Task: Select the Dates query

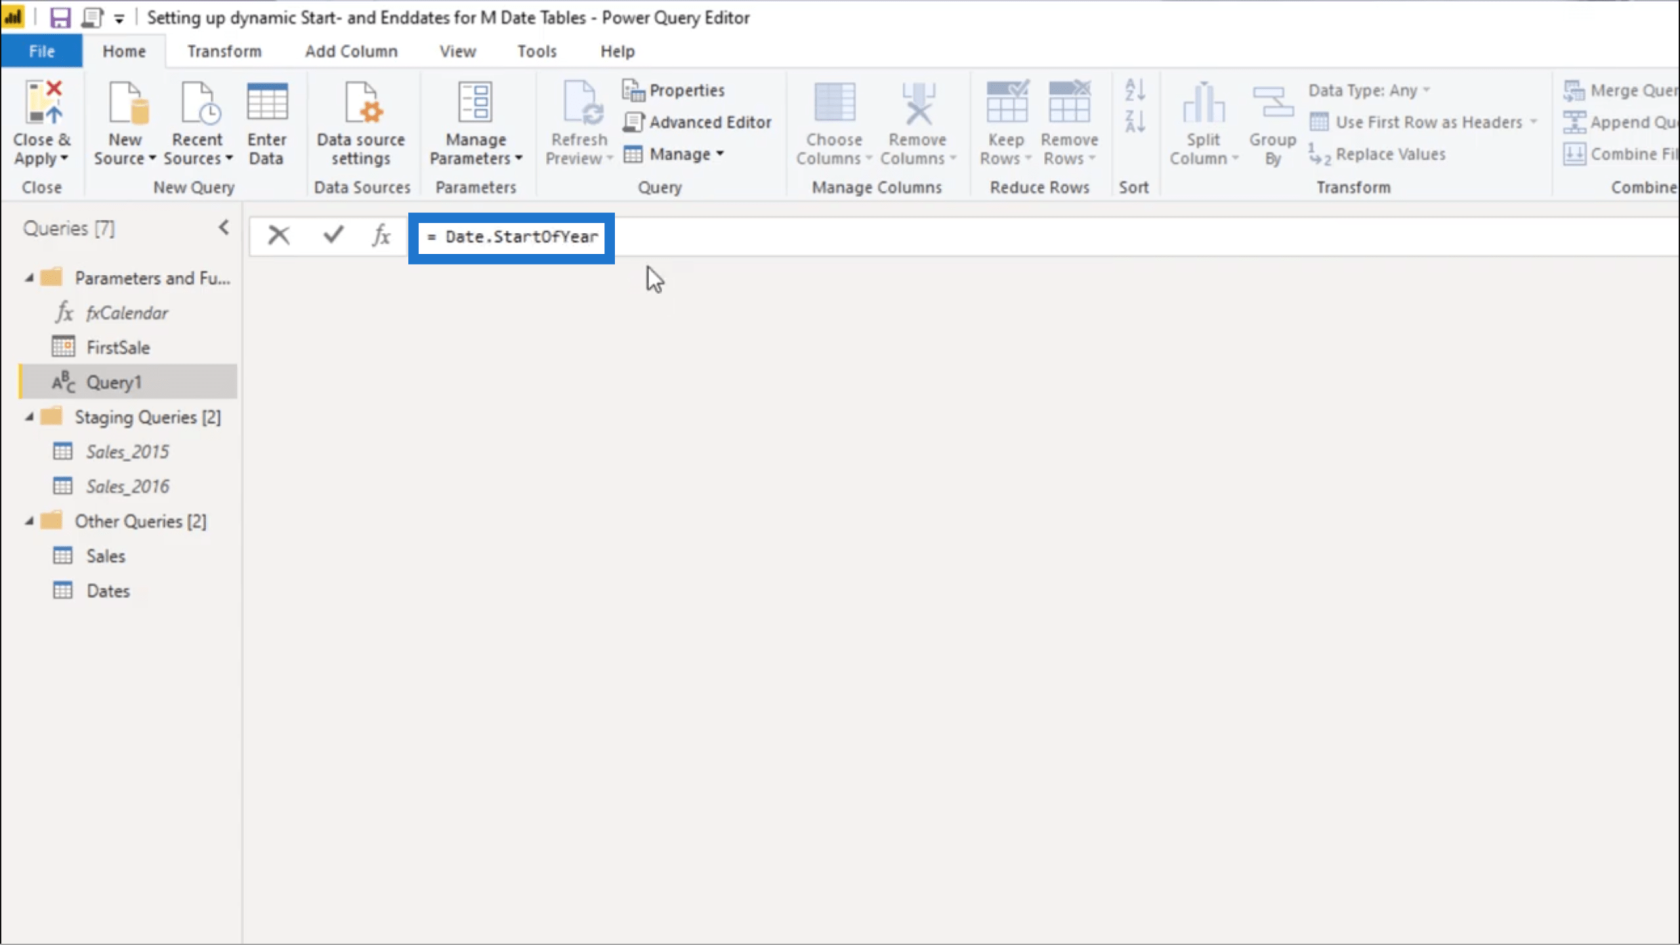Action: tap(108, 591)
